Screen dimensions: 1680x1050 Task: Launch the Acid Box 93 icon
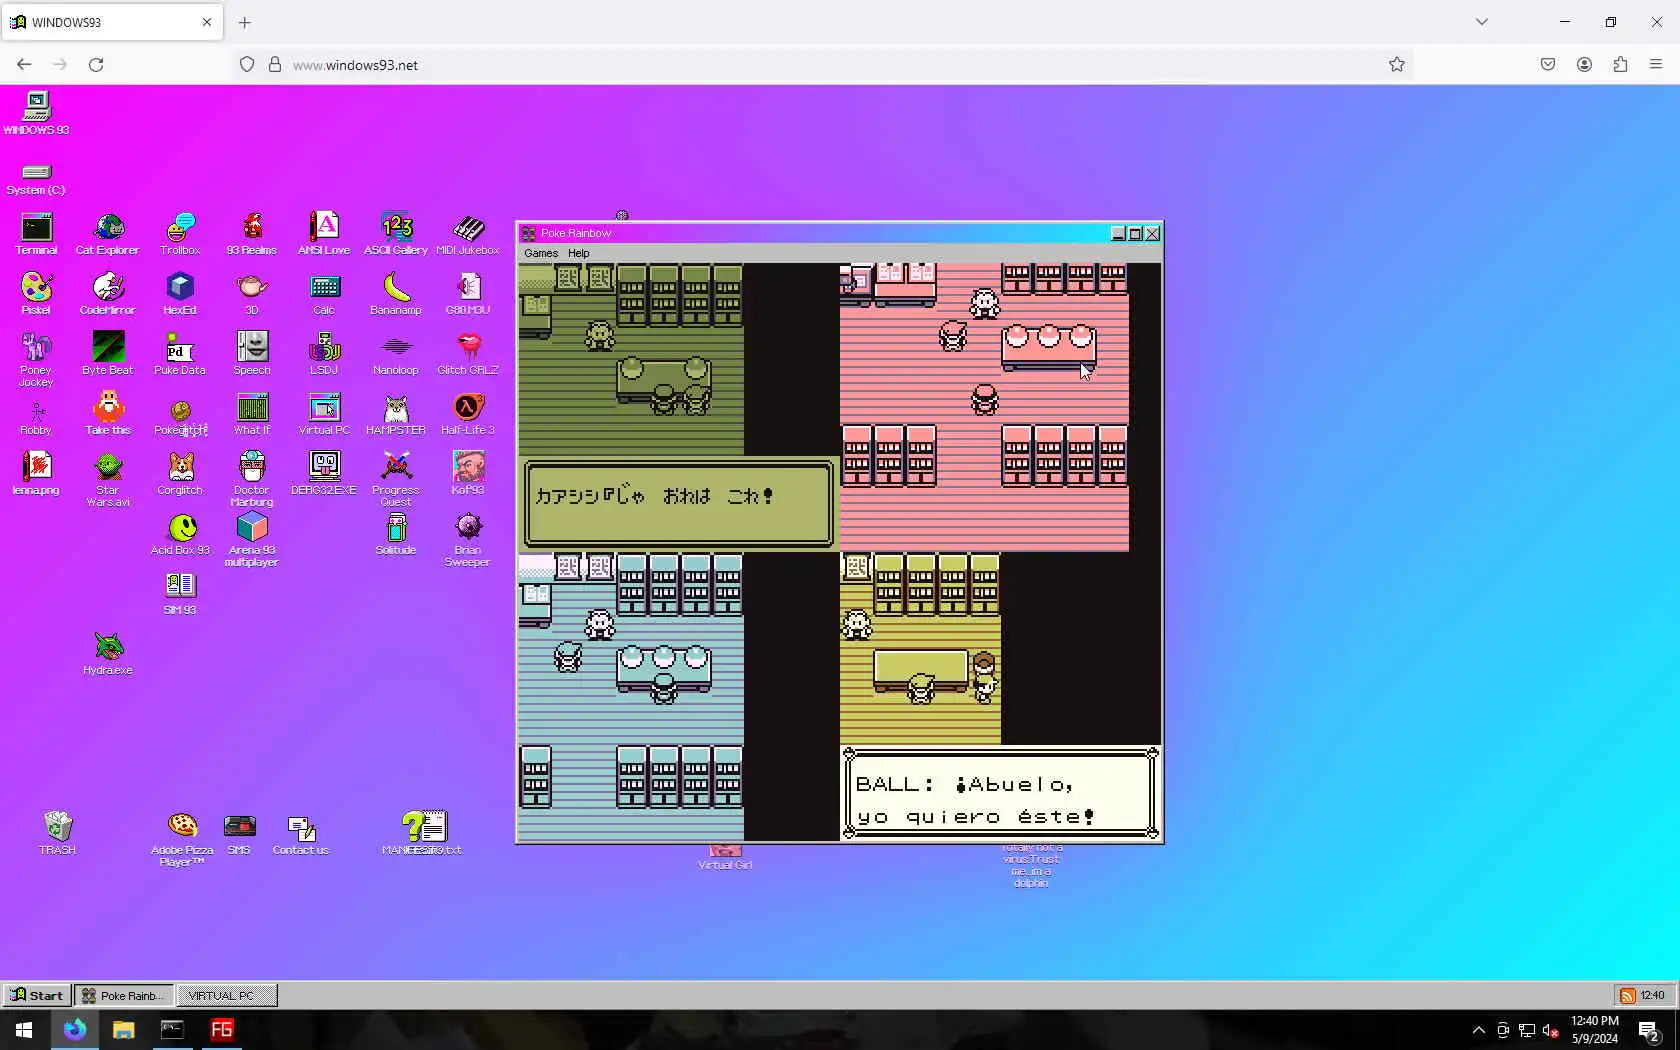pos(181,534)
